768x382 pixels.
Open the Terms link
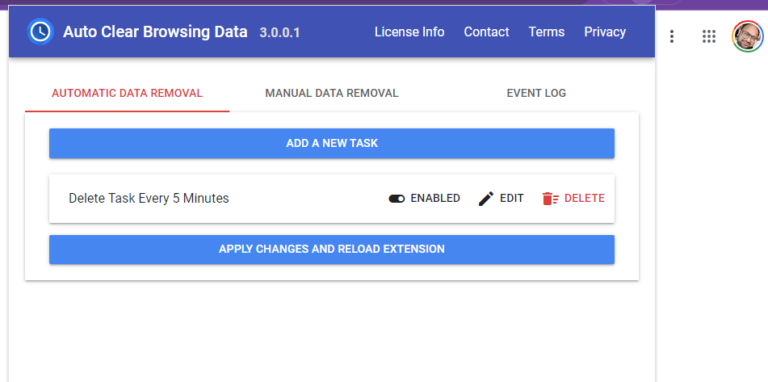click(x=547, y=32)
